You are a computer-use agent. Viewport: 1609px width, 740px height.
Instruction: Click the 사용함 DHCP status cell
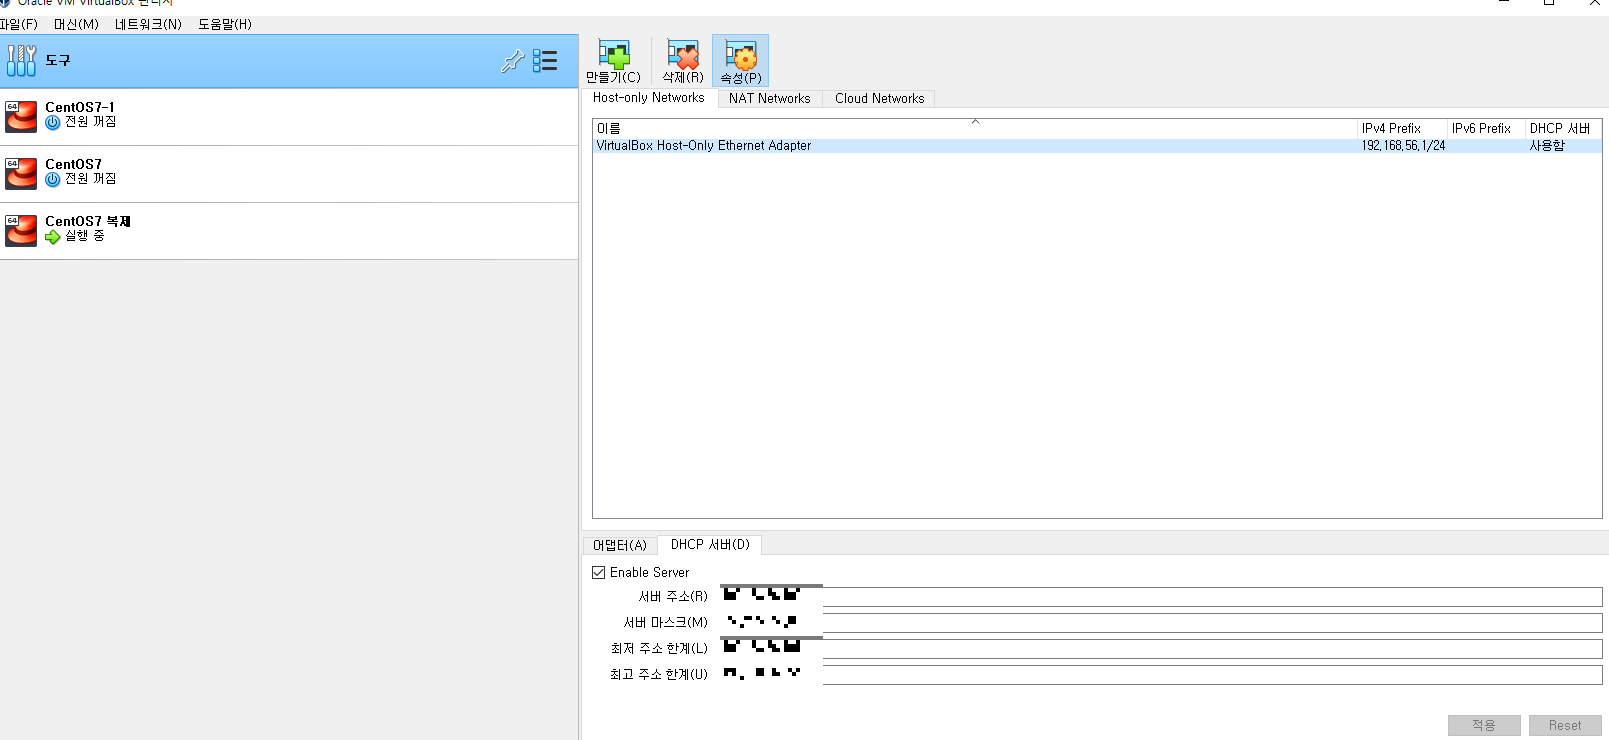(1547, 146)
